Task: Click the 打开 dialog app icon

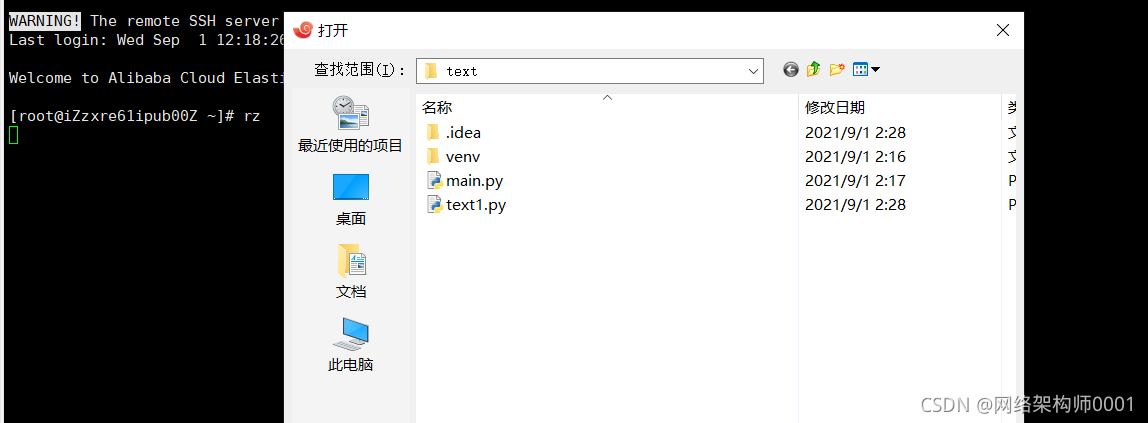Action: click(302, 30)
